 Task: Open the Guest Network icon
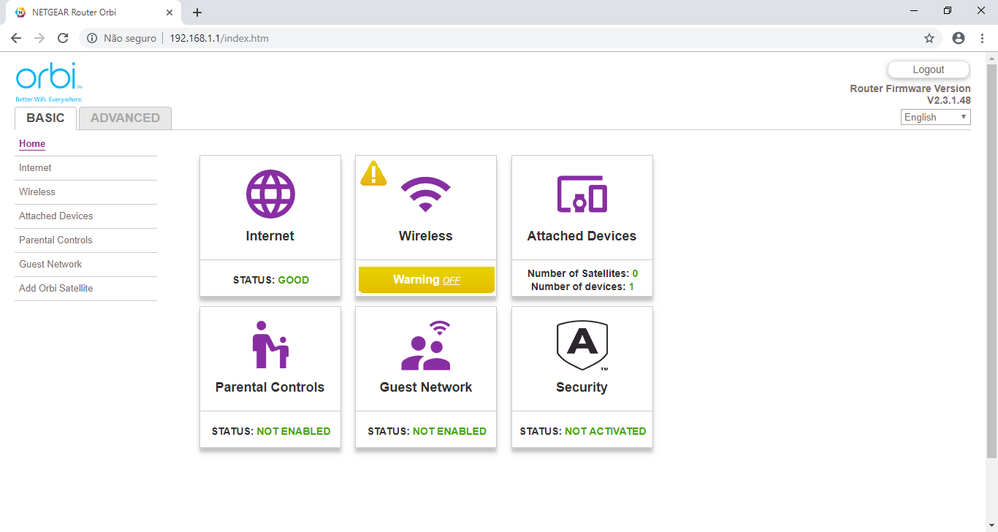tap(426, 345)
